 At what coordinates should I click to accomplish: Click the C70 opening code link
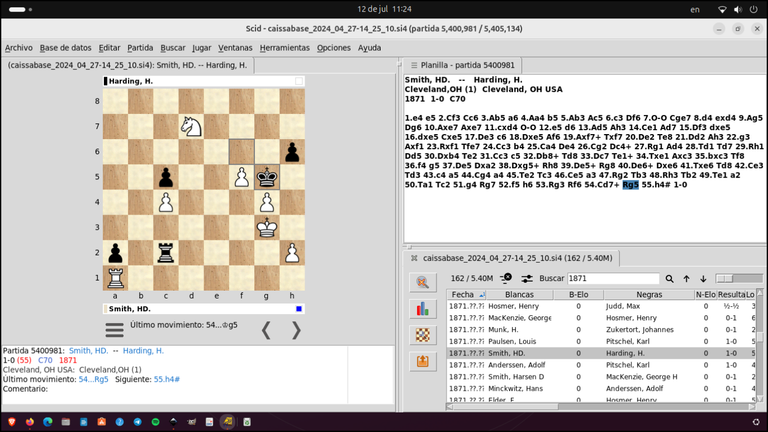[x=45, y=360]
